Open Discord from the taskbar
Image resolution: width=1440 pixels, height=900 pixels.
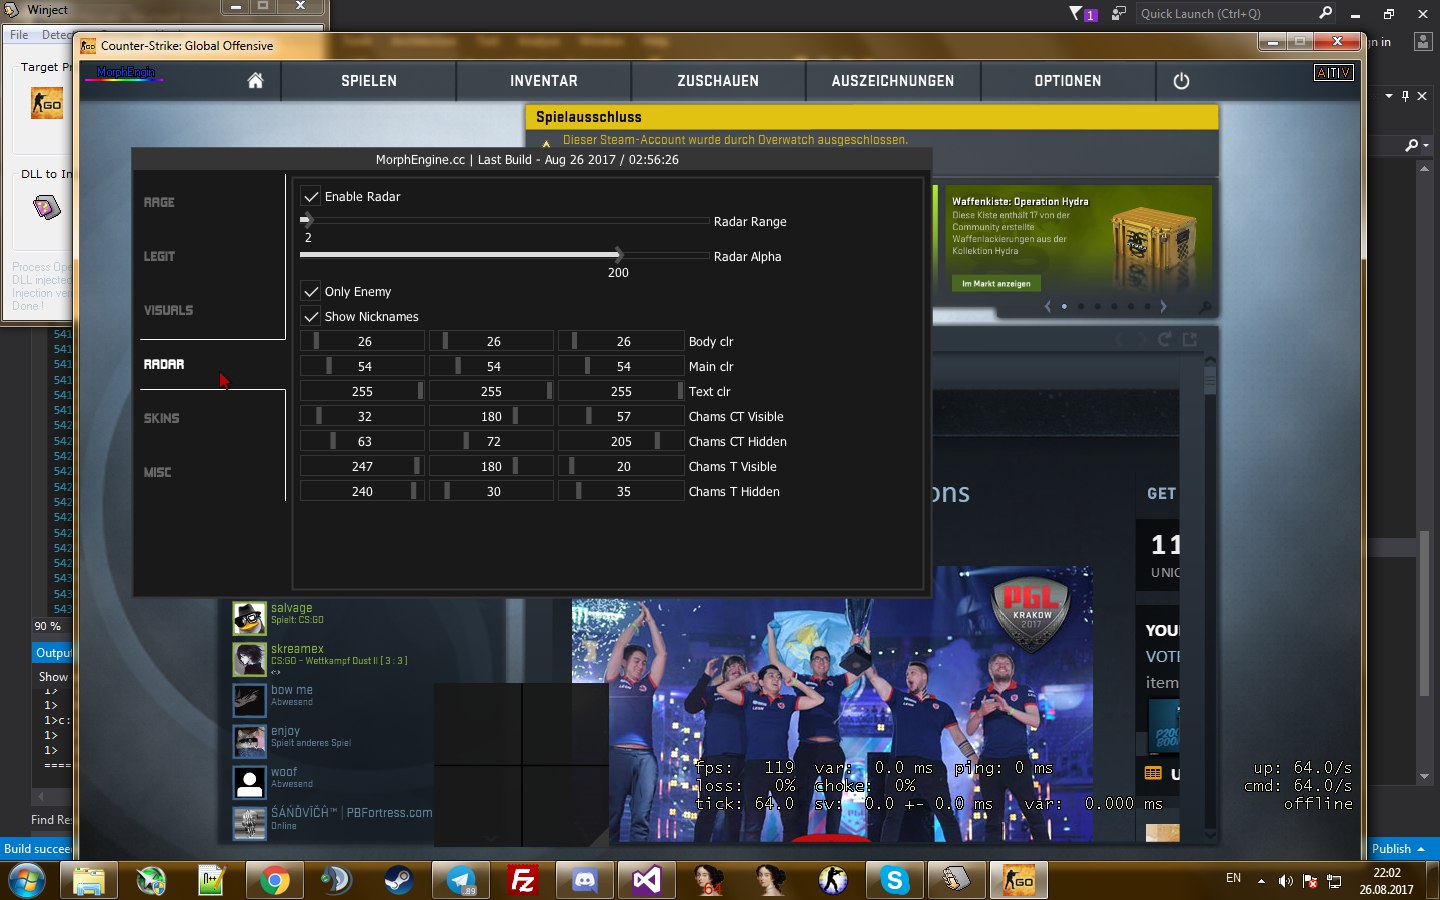(585, 880)
